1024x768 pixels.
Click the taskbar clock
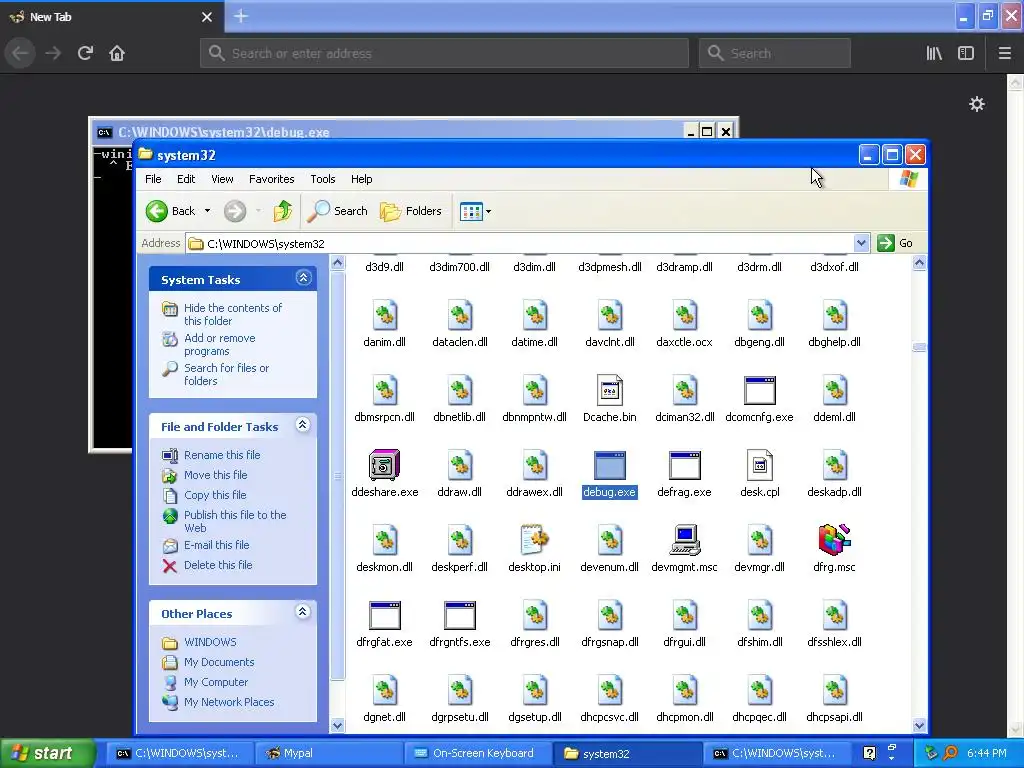(987, 753)
